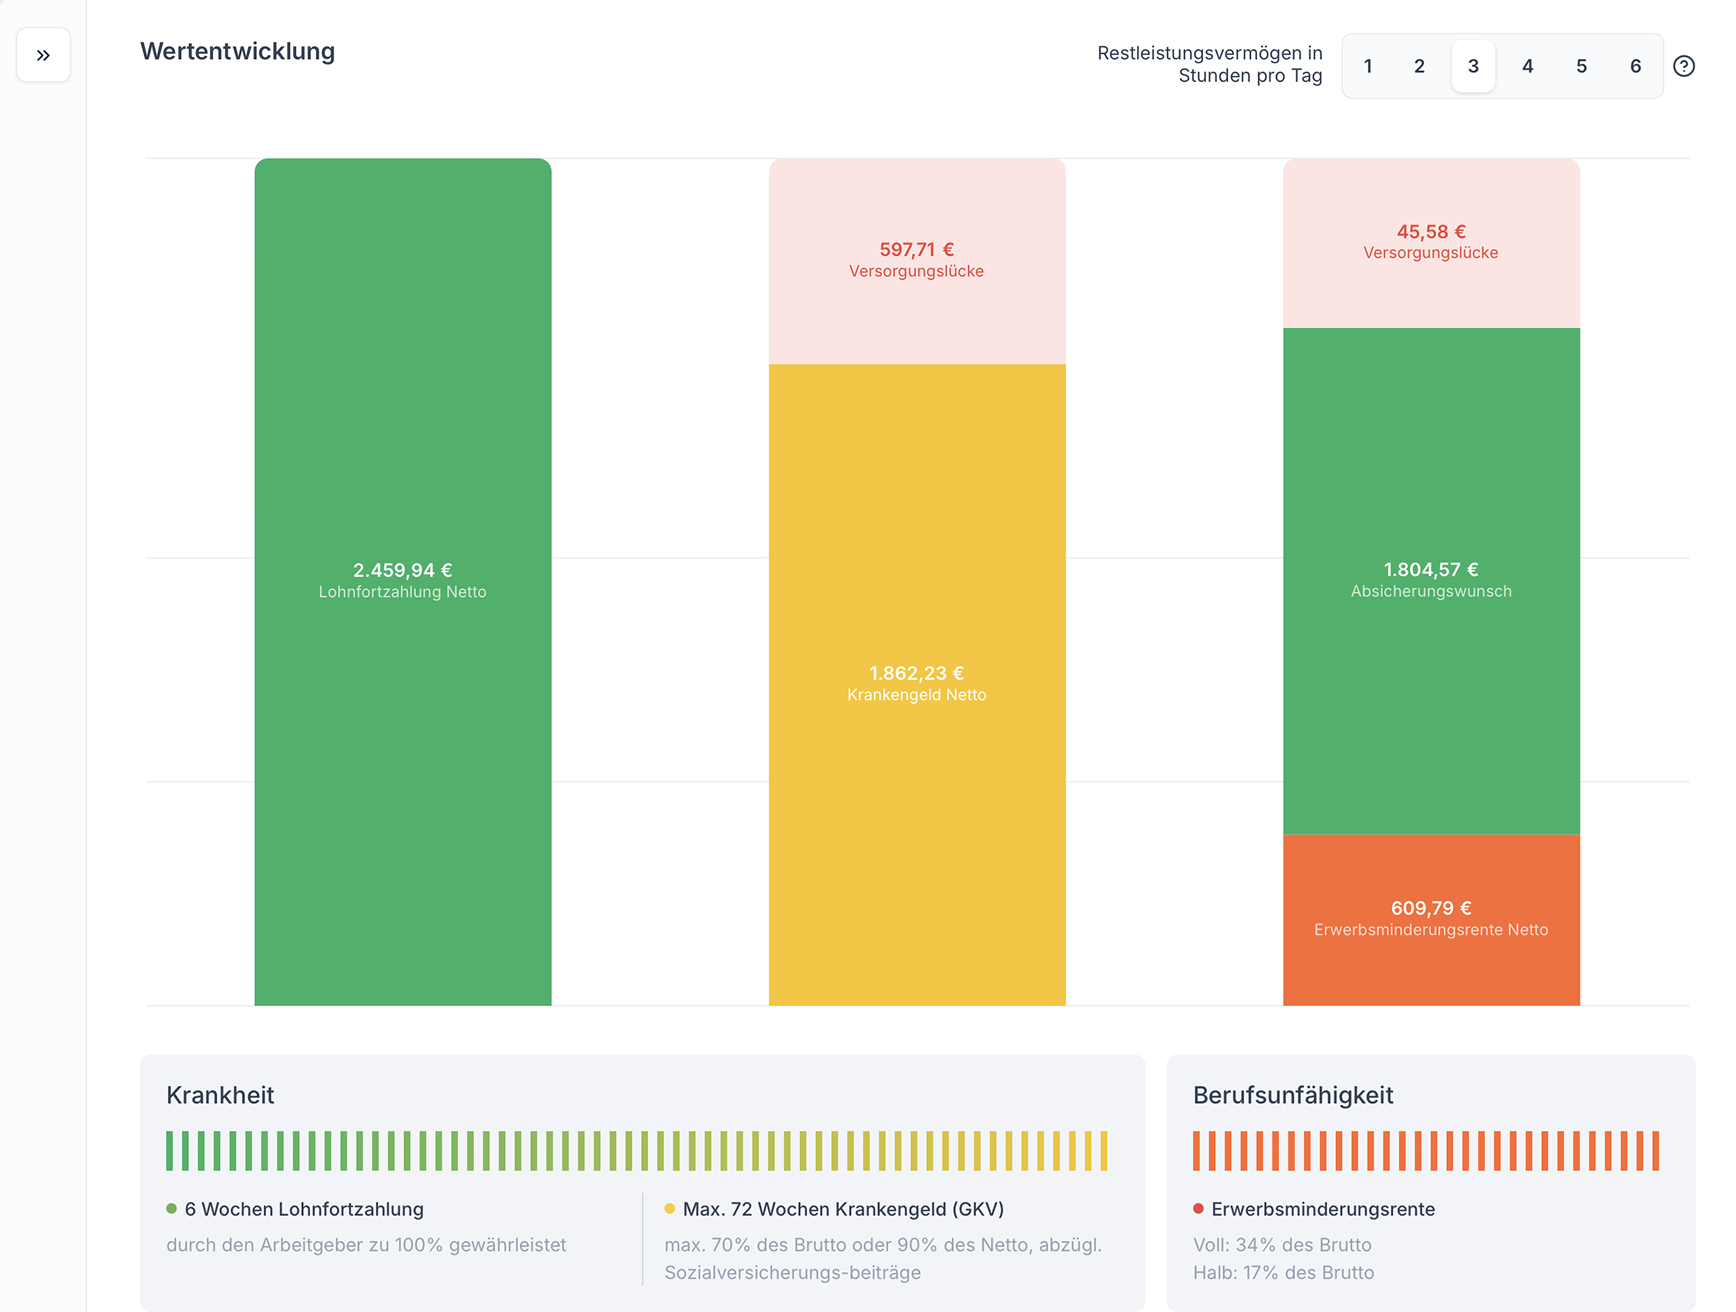Switch to 5 hours per day
The height and width of the screenshot is (1312, 1736).
[1581, 66]
